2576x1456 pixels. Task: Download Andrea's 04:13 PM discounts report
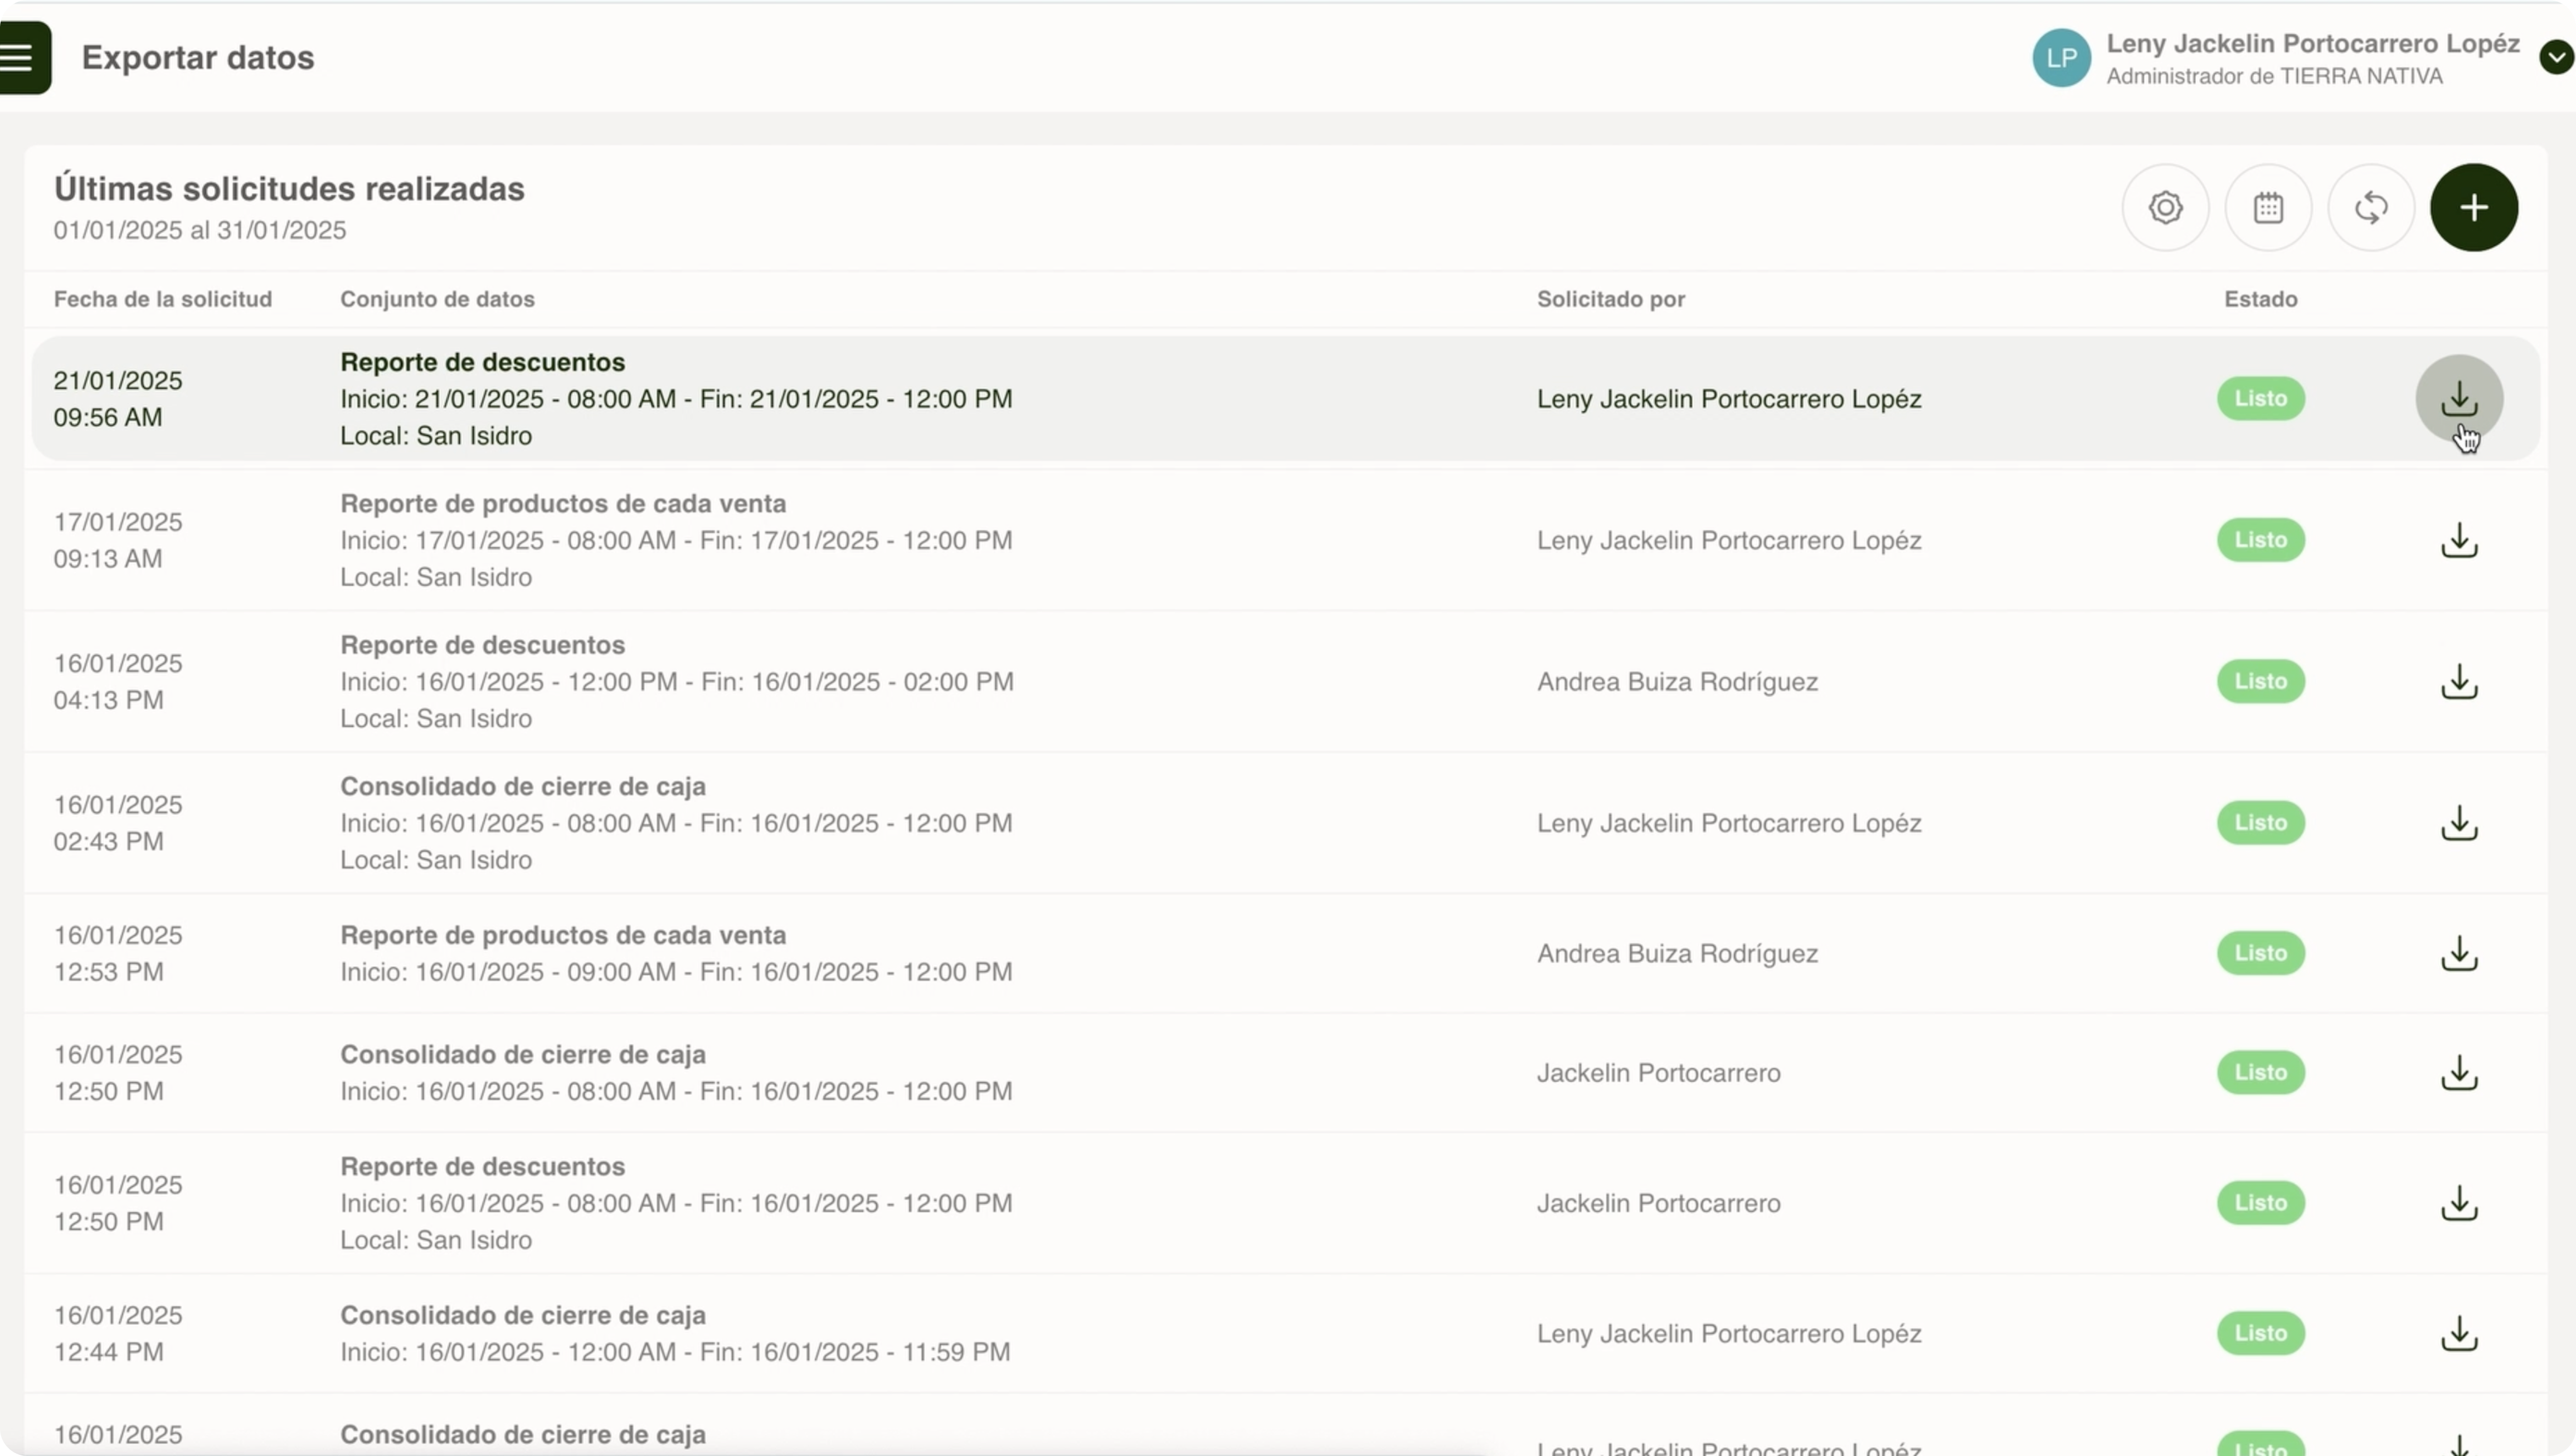point(2459,682)
